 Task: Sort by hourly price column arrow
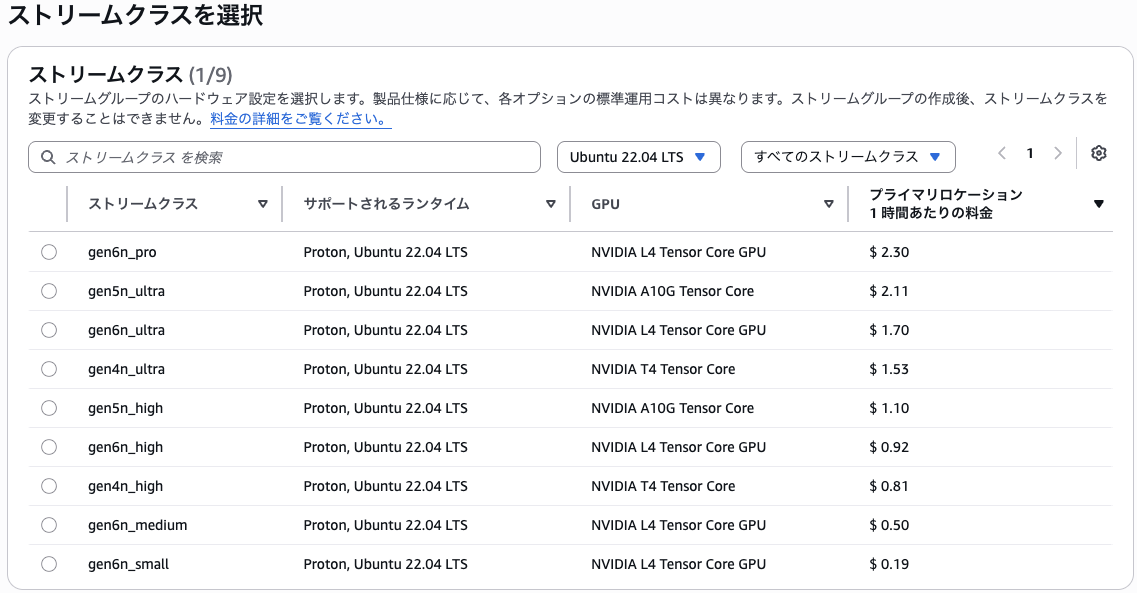[1099, 204]
